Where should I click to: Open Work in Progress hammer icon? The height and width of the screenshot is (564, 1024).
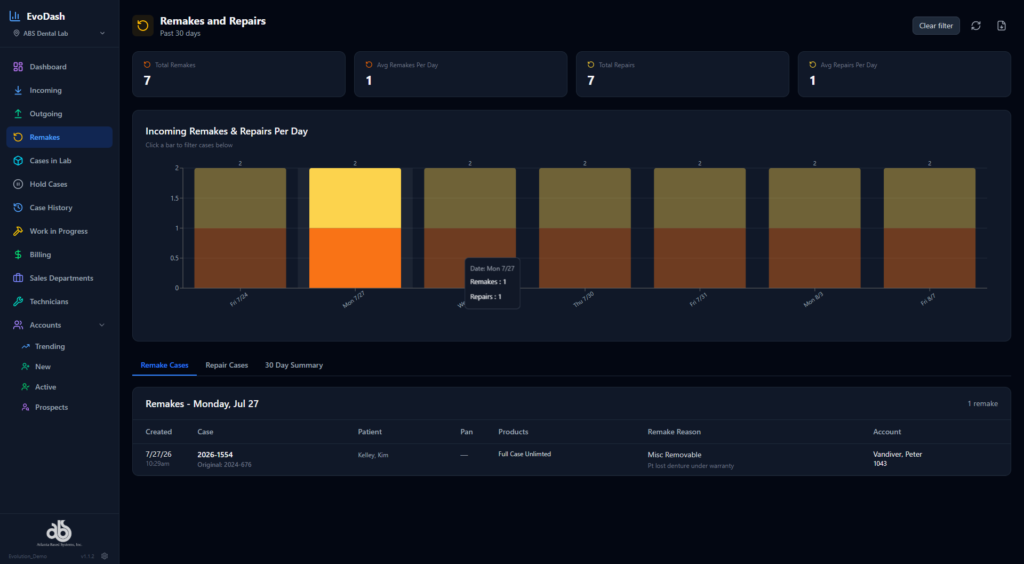pyautogui.click(x=18, y=231)
